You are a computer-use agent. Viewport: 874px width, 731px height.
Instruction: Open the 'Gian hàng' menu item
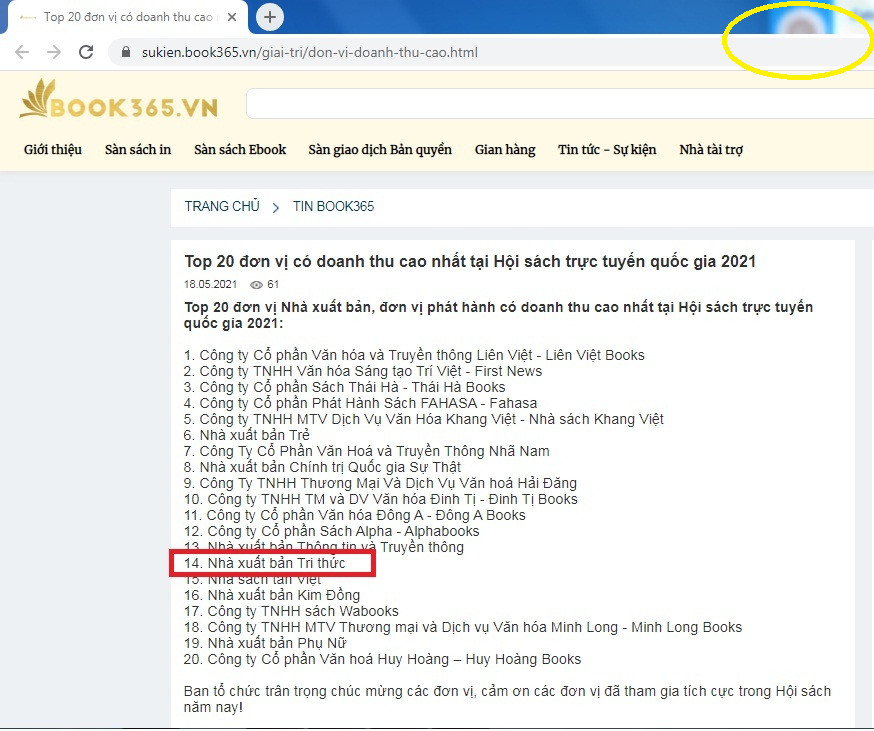tap(505, 149)
